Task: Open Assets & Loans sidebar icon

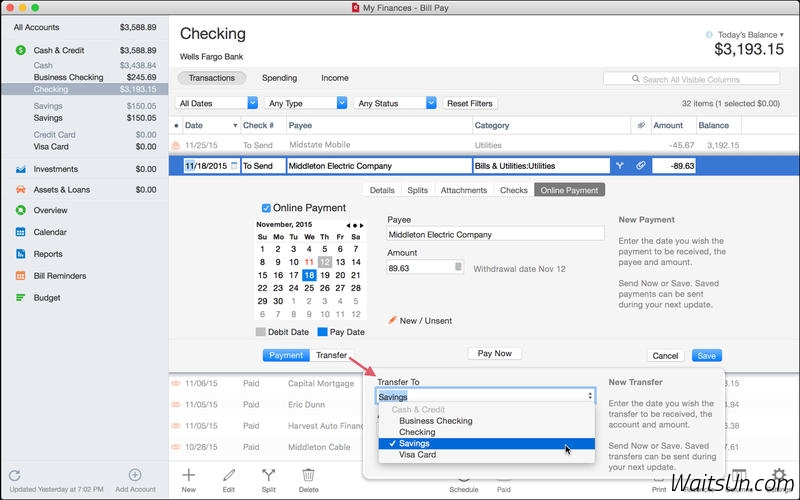Action: pos(20,189)
